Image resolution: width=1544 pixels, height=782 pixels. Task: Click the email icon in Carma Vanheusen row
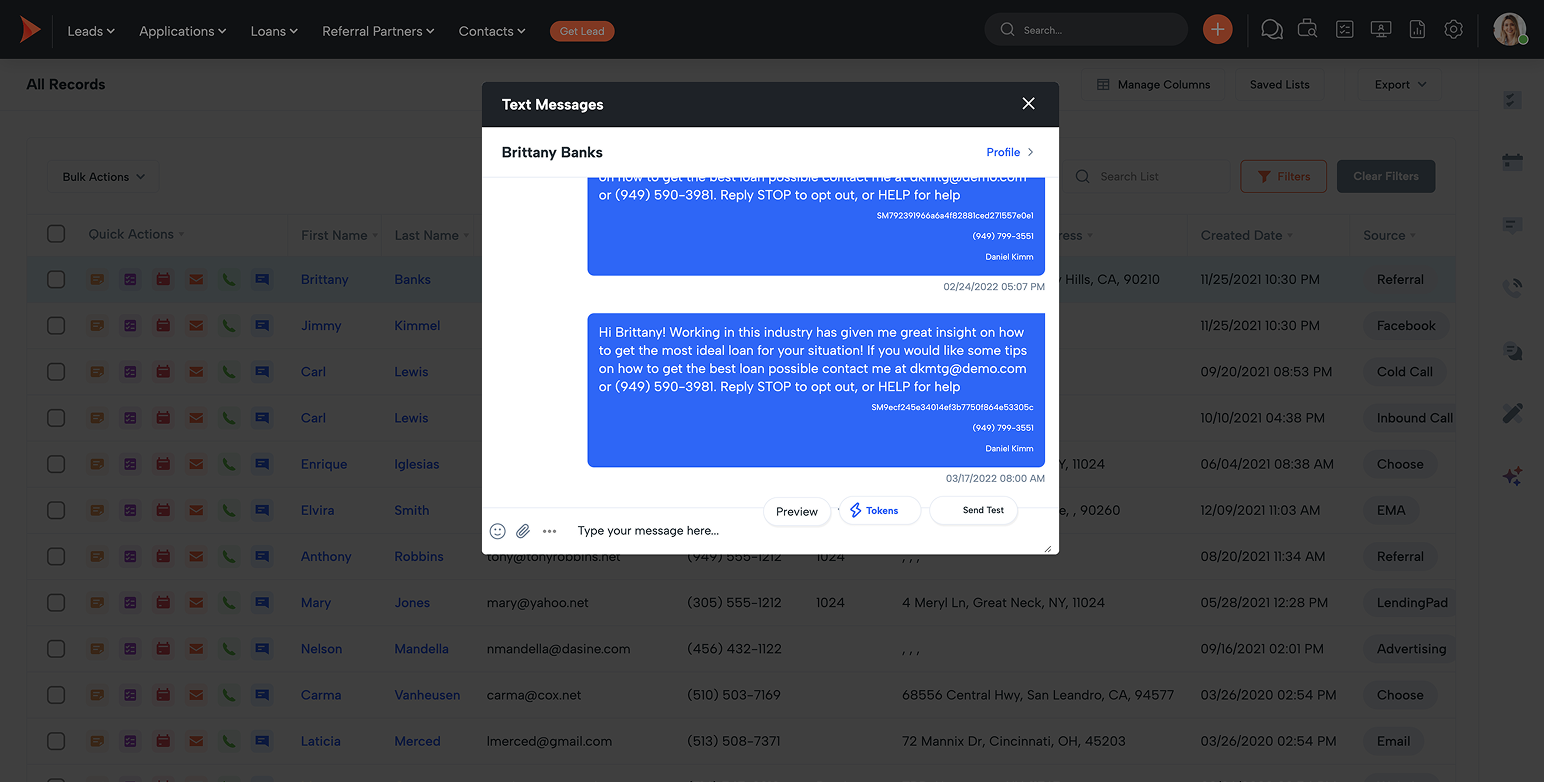point(196,695)
